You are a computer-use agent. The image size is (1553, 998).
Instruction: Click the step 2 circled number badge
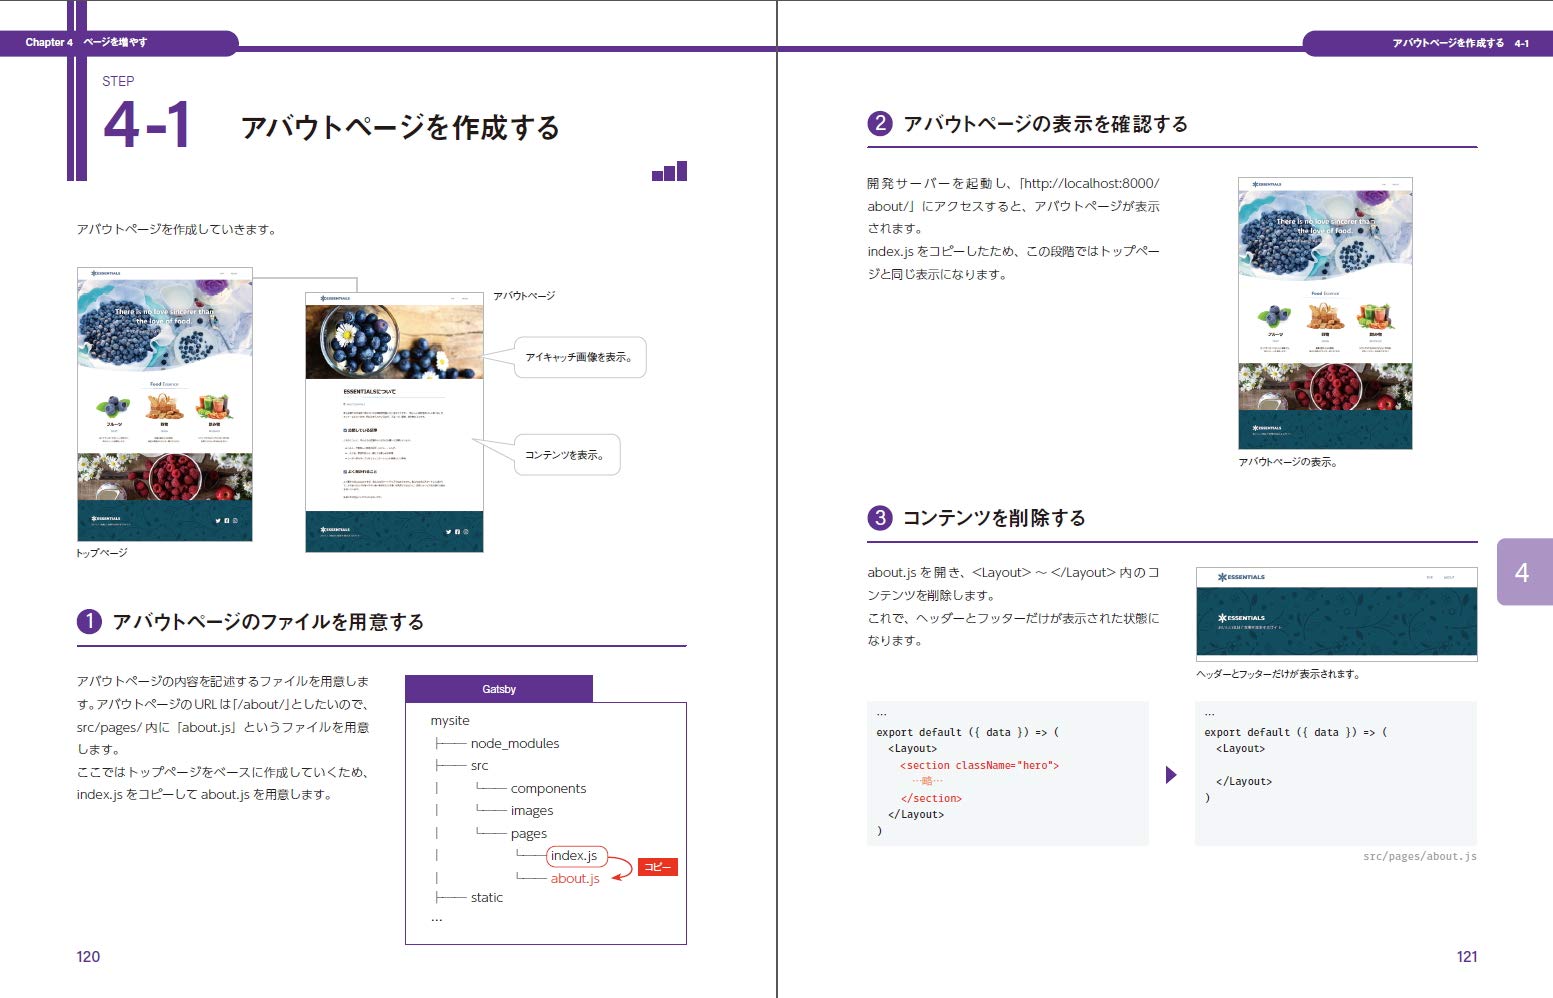(880, 123)
